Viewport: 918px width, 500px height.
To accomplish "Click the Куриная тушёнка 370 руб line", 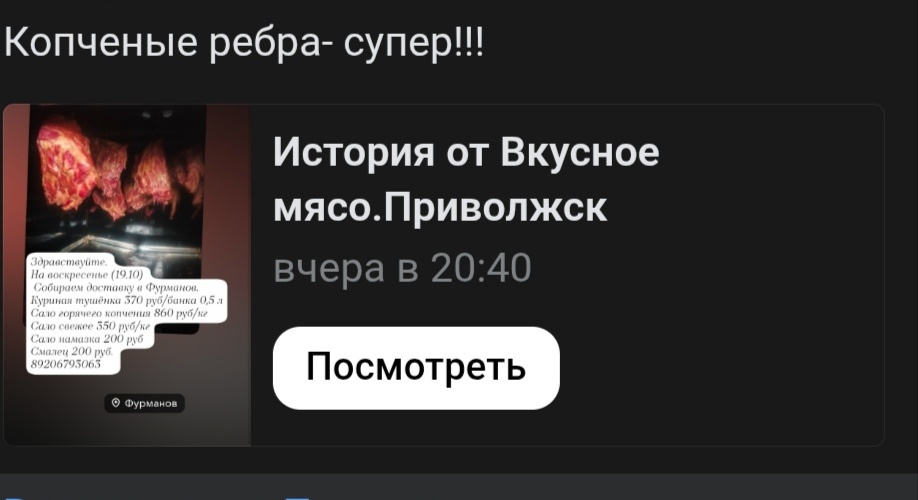I will pyautogui.click(x=126, y=300).
